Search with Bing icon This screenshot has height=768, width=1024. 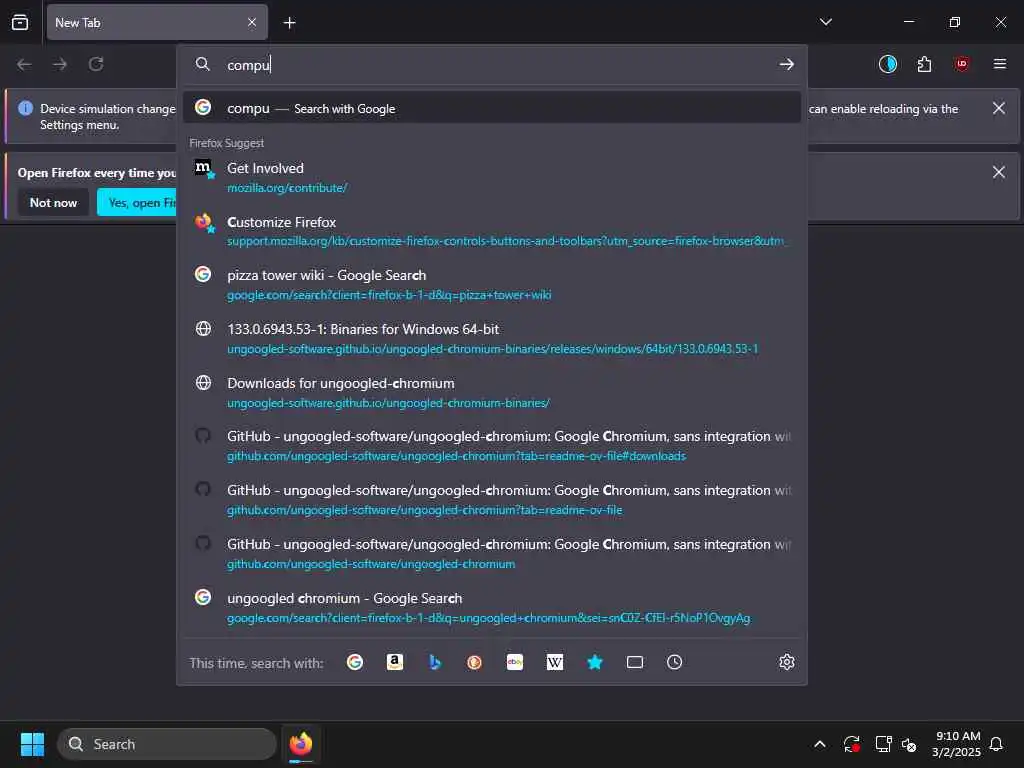point(435,662)
